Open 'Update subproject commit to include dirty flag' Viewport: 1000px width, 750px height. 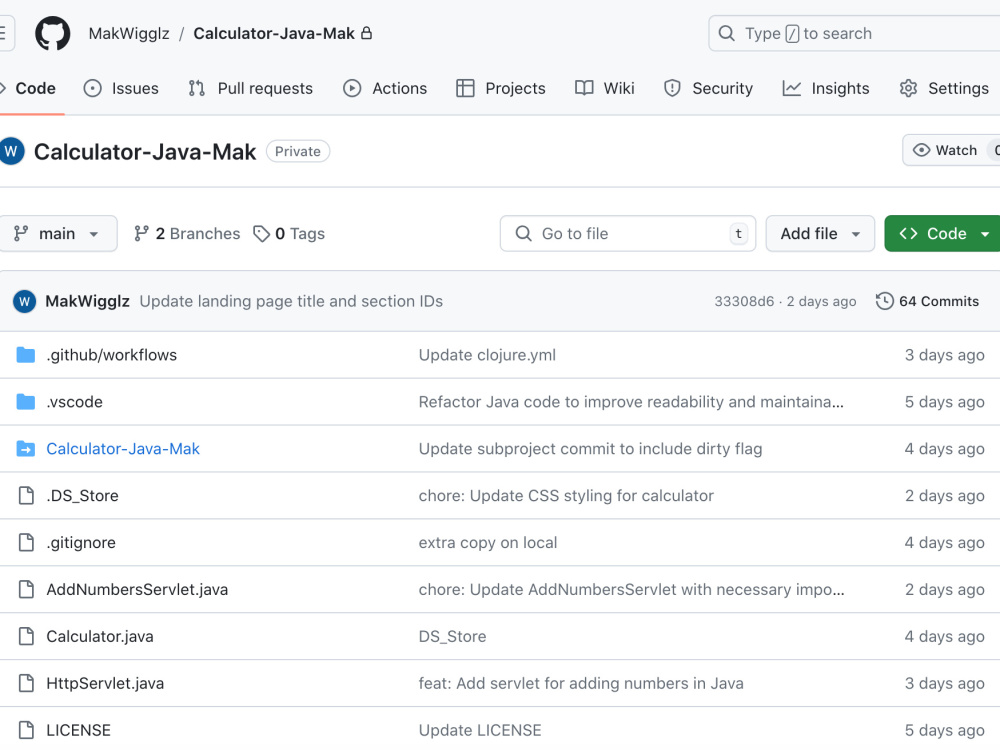591,449
